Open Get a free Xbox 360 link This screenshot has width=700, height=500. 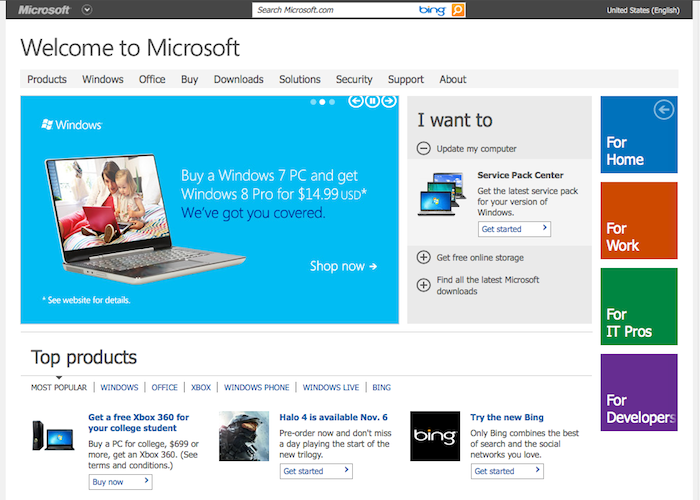(x=138, y=422)
